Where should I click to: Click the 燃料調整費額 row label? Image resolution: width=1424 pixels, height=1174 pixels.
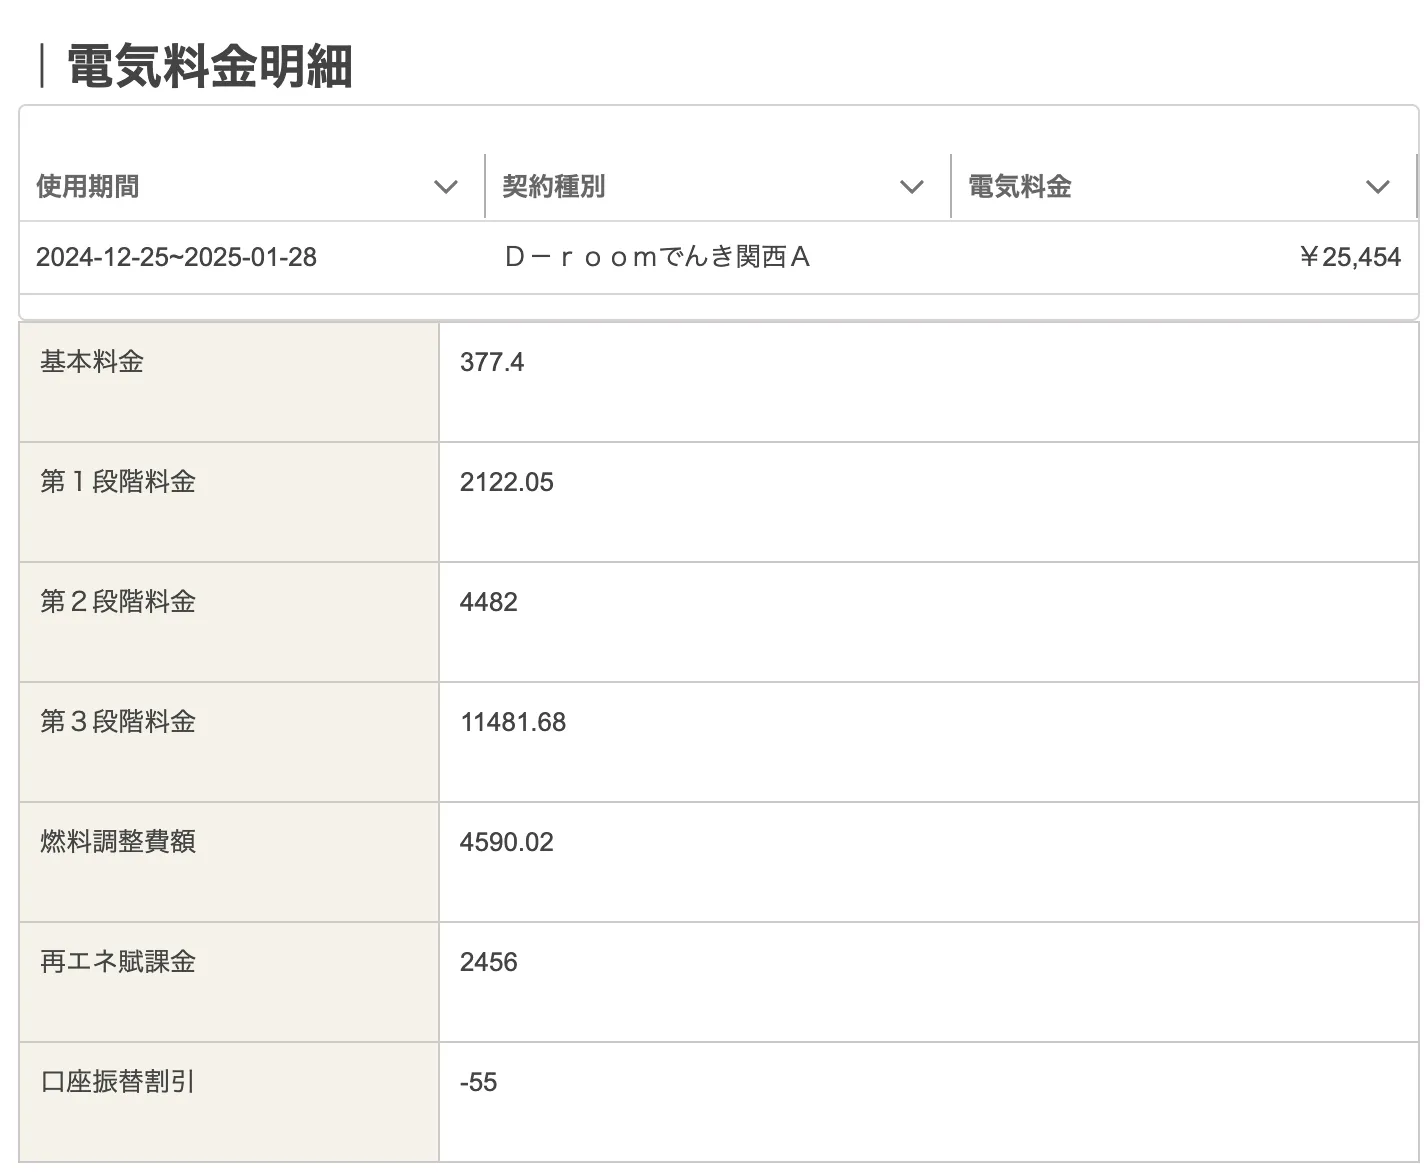[x=118, y=842]
